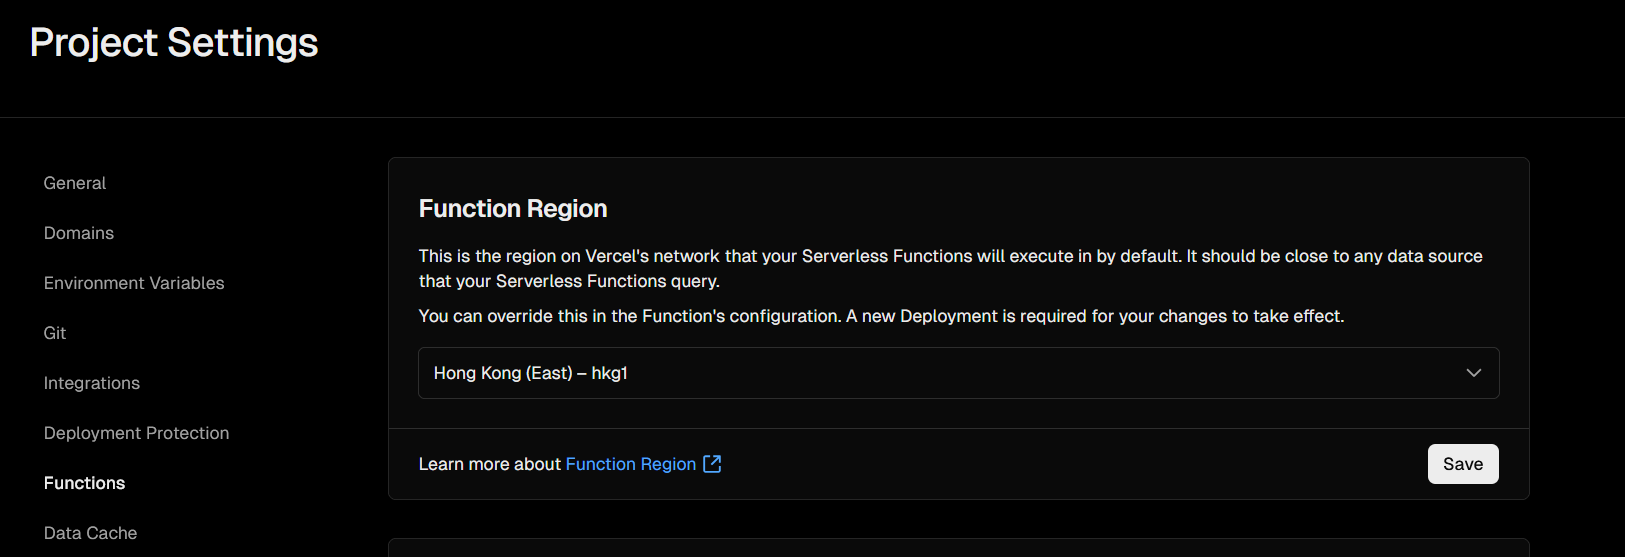1625x557 pixels.
Task: Click the Serverless Functions description paragraph
Action: 951,268
